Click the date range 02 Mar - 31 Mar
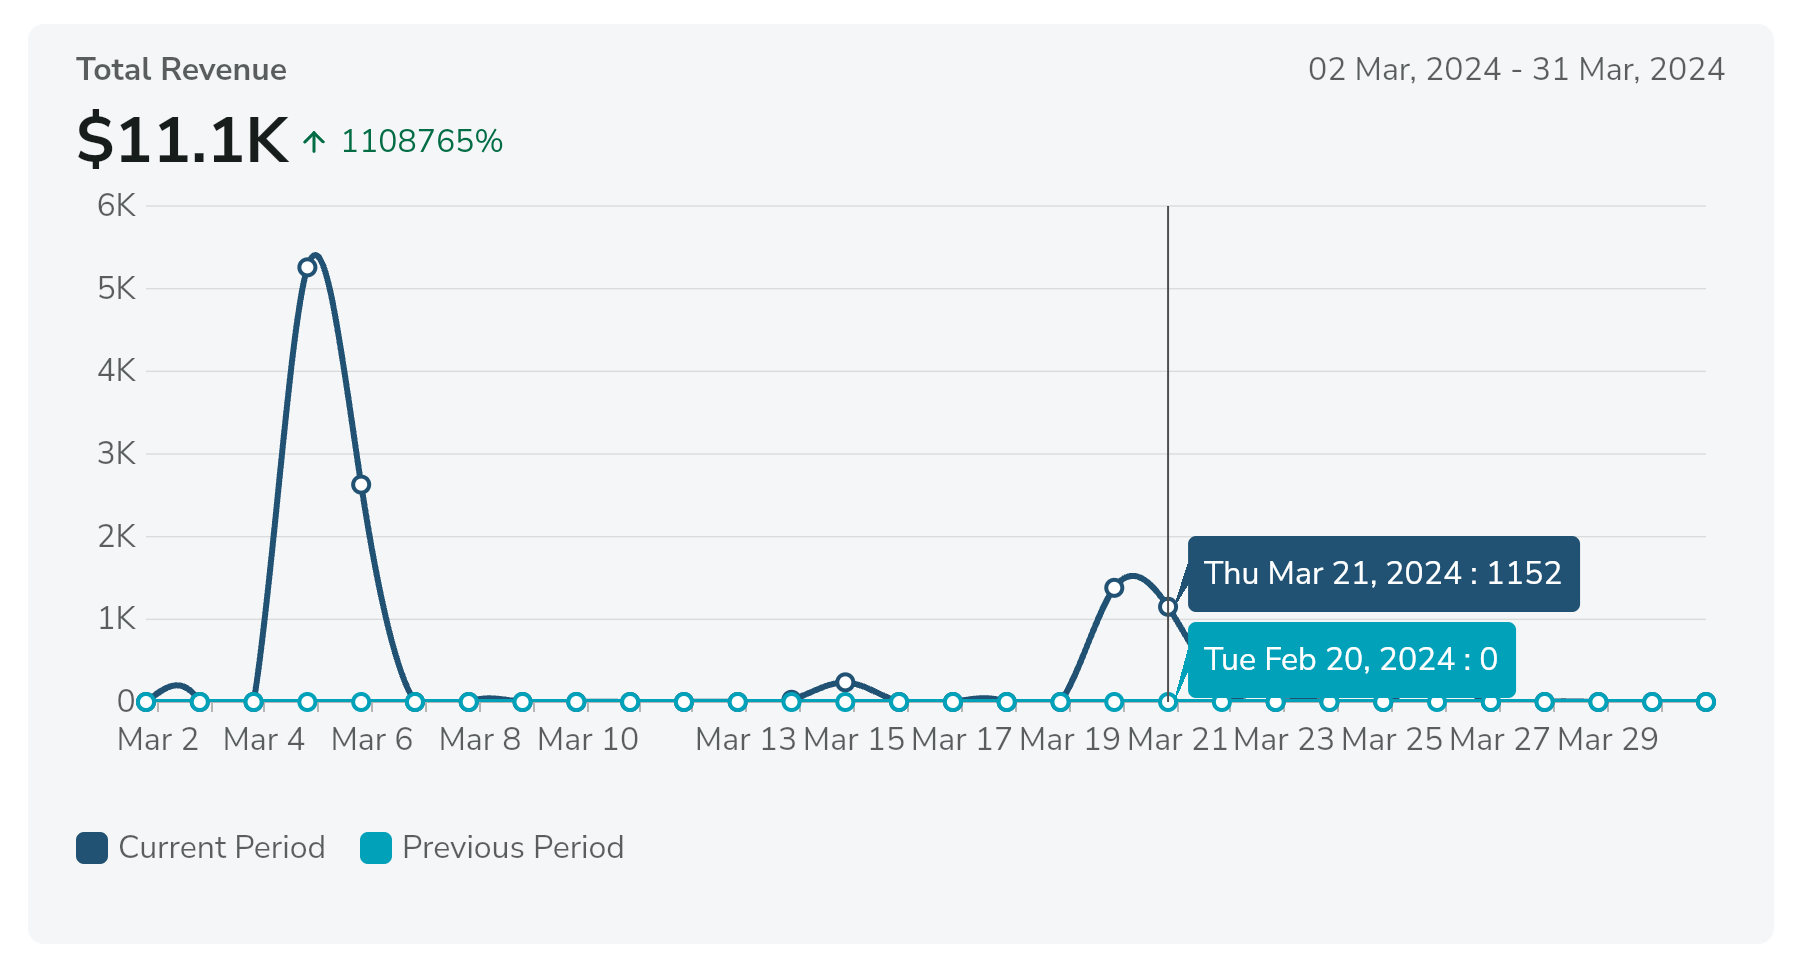Image resolution: width=1796 pixels, height=968 pixels. point(1516,70)
